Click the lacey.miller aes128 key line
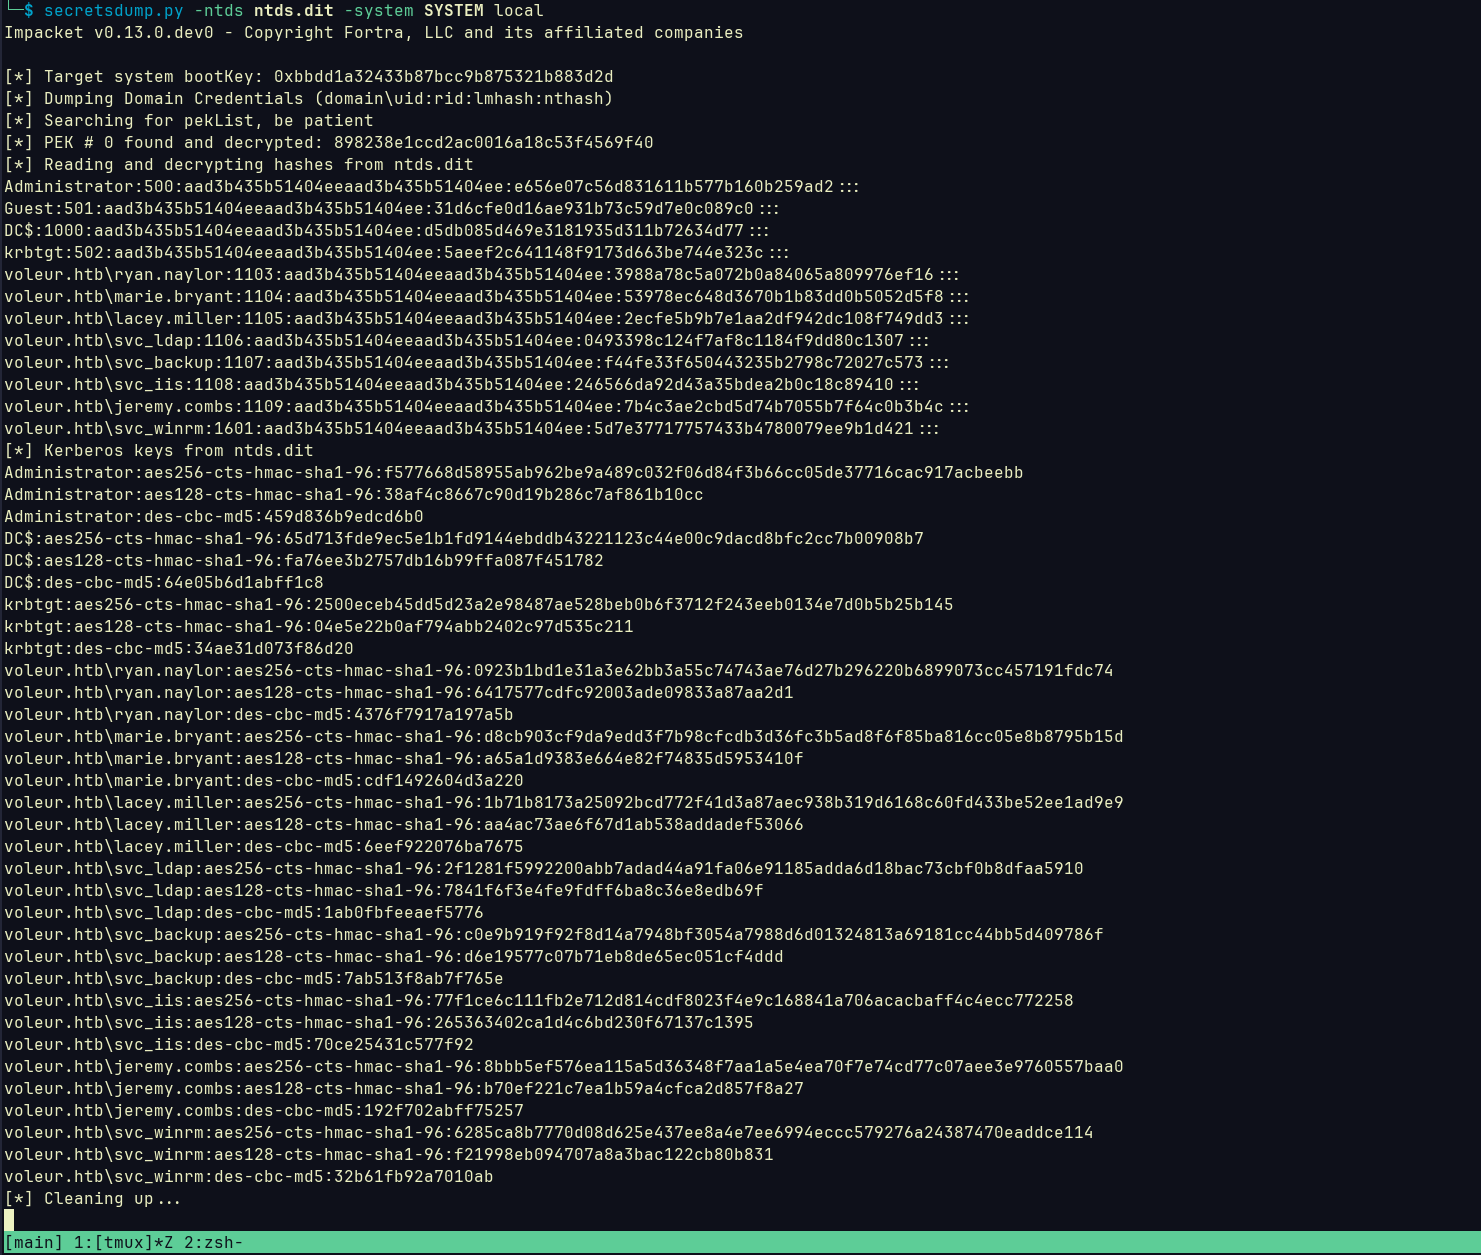 (x=404, y=825)
